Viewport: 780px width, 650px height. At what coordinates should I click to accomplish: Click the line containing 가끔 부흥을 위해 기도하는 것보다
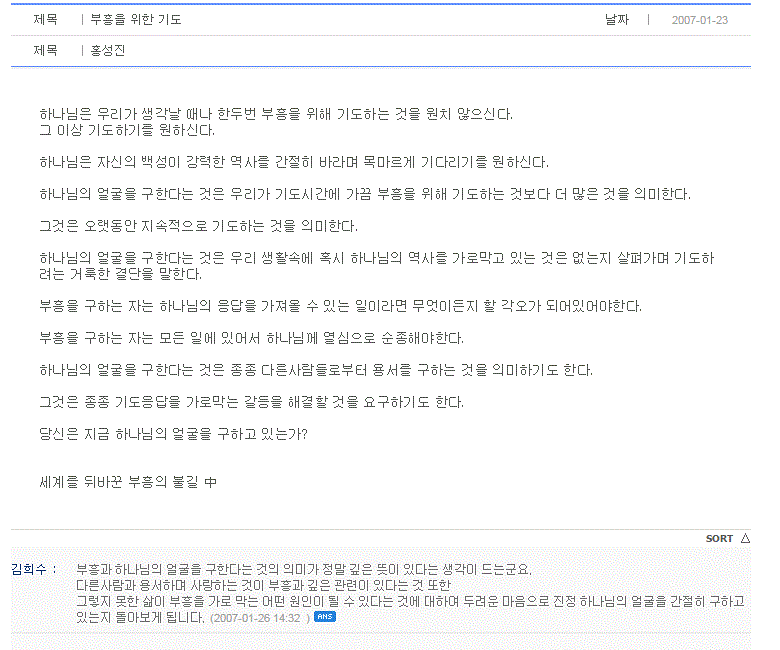pos(365,194)
